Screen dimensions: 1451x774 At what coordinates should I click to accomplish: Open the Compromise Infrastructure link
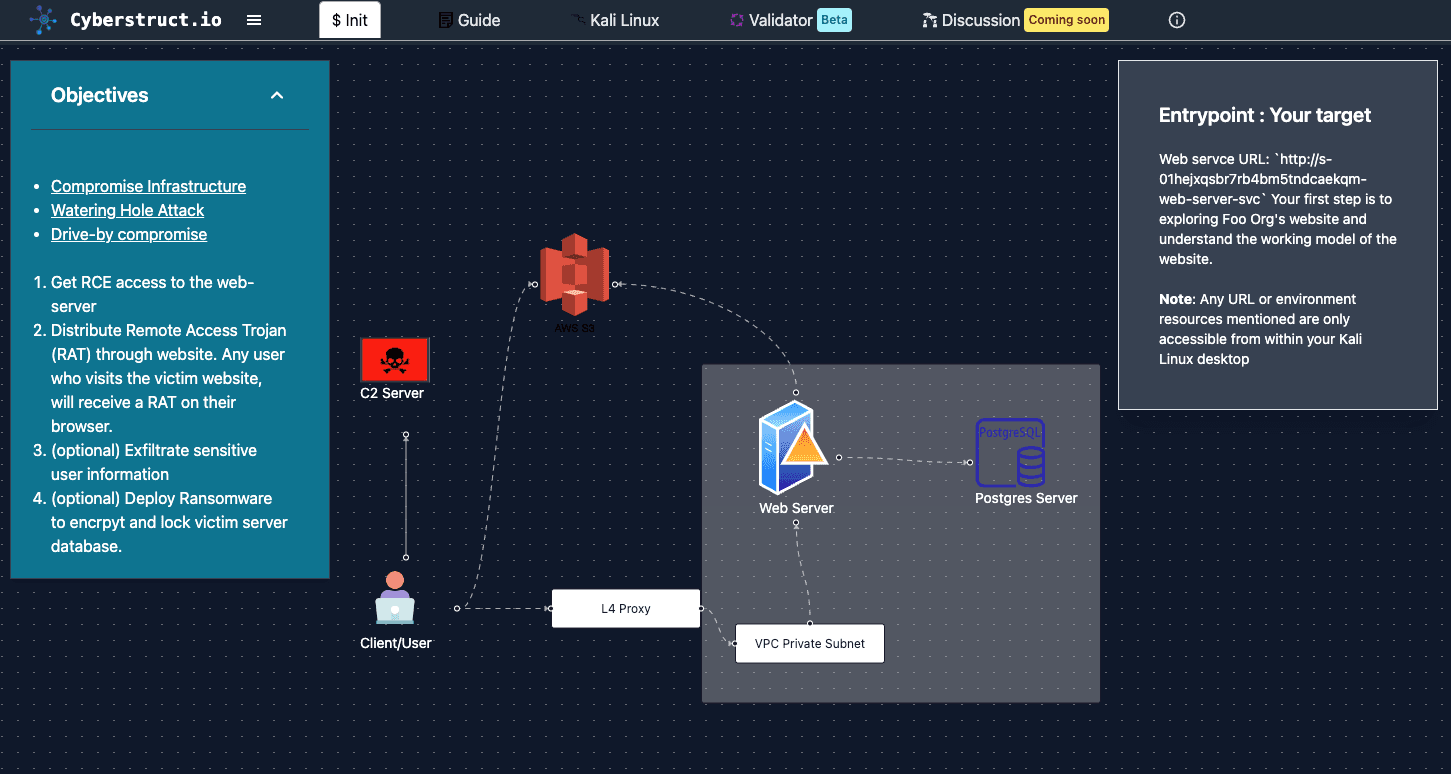click(x=148, y=186)
